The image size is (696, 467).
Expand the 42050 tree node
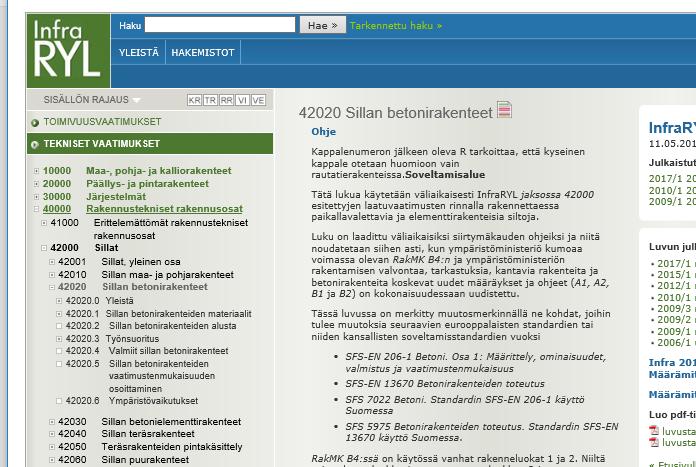pos(52,447)
